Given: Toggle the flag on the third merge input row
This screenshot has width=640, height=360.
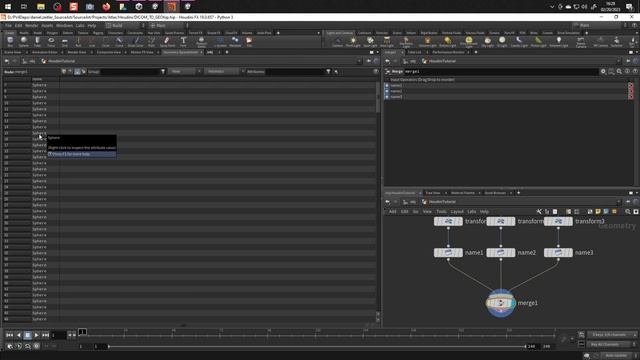Looking at the screenshot, I should (387, 97).
